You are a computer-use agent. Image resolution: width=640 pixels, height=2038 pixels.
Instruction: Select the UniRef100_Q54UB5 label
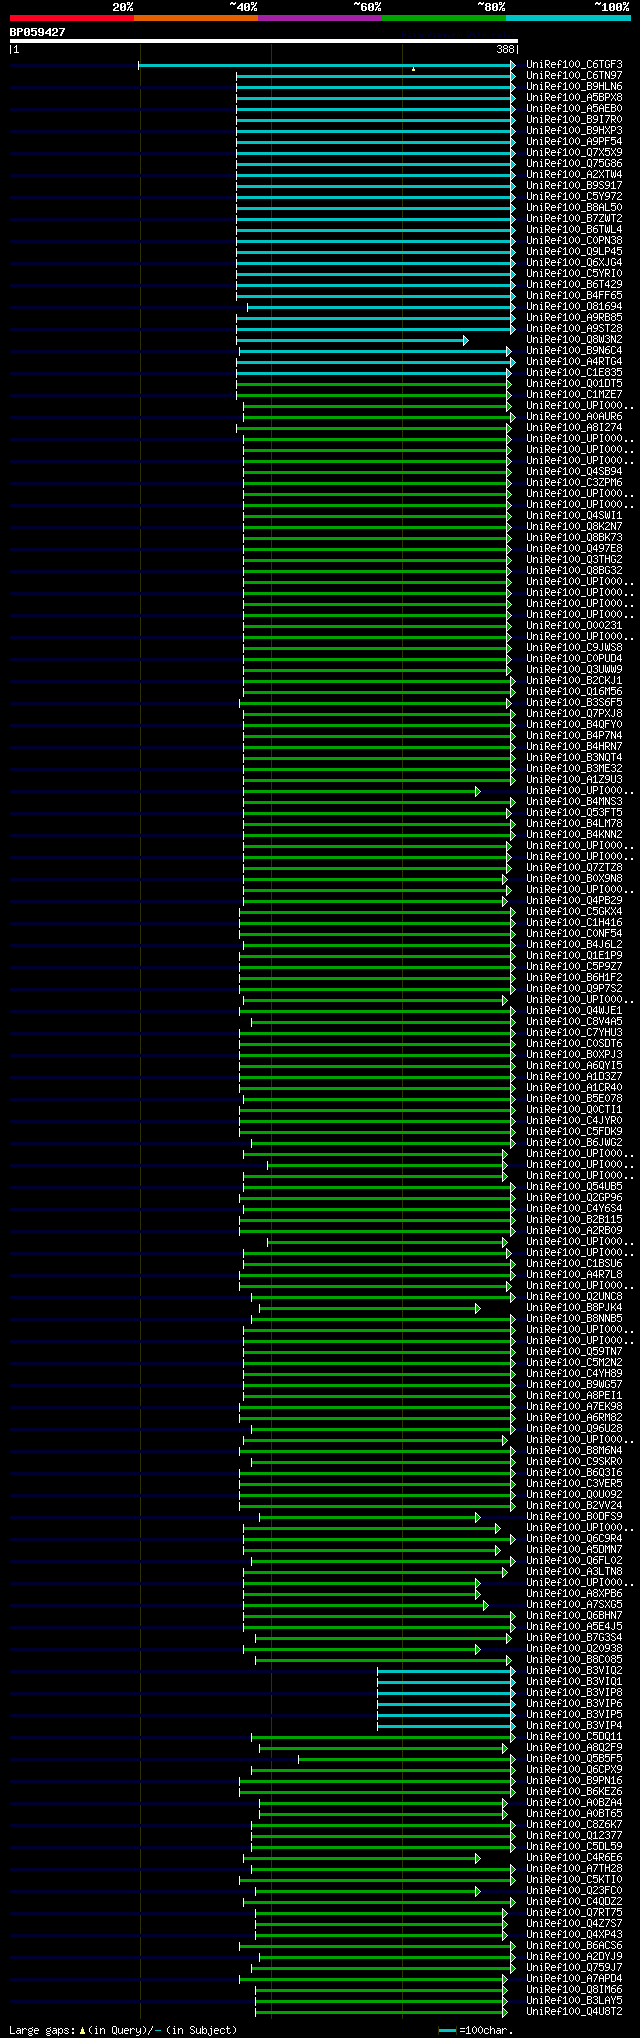coord(574,1187)
